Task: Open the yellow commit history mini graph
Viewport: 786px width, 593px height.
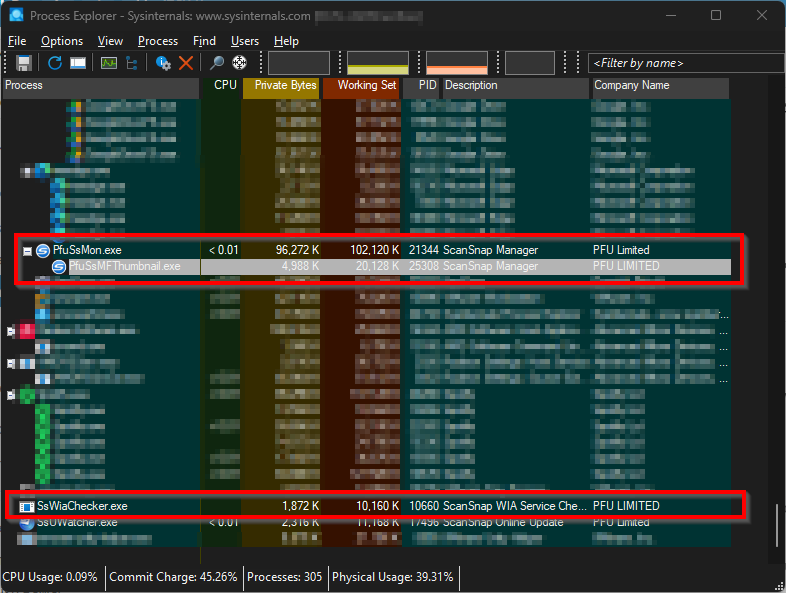Action: click(377, 63)
